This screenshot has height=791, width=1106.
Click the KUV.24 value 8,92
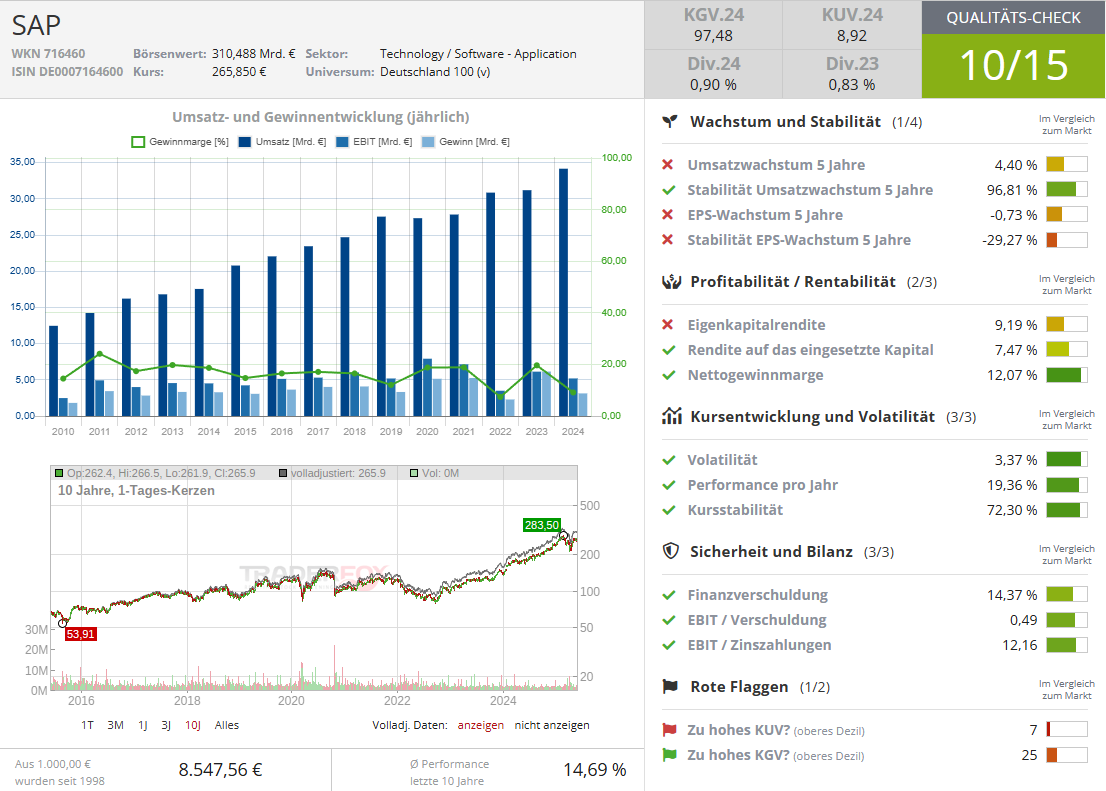(852, 36)
